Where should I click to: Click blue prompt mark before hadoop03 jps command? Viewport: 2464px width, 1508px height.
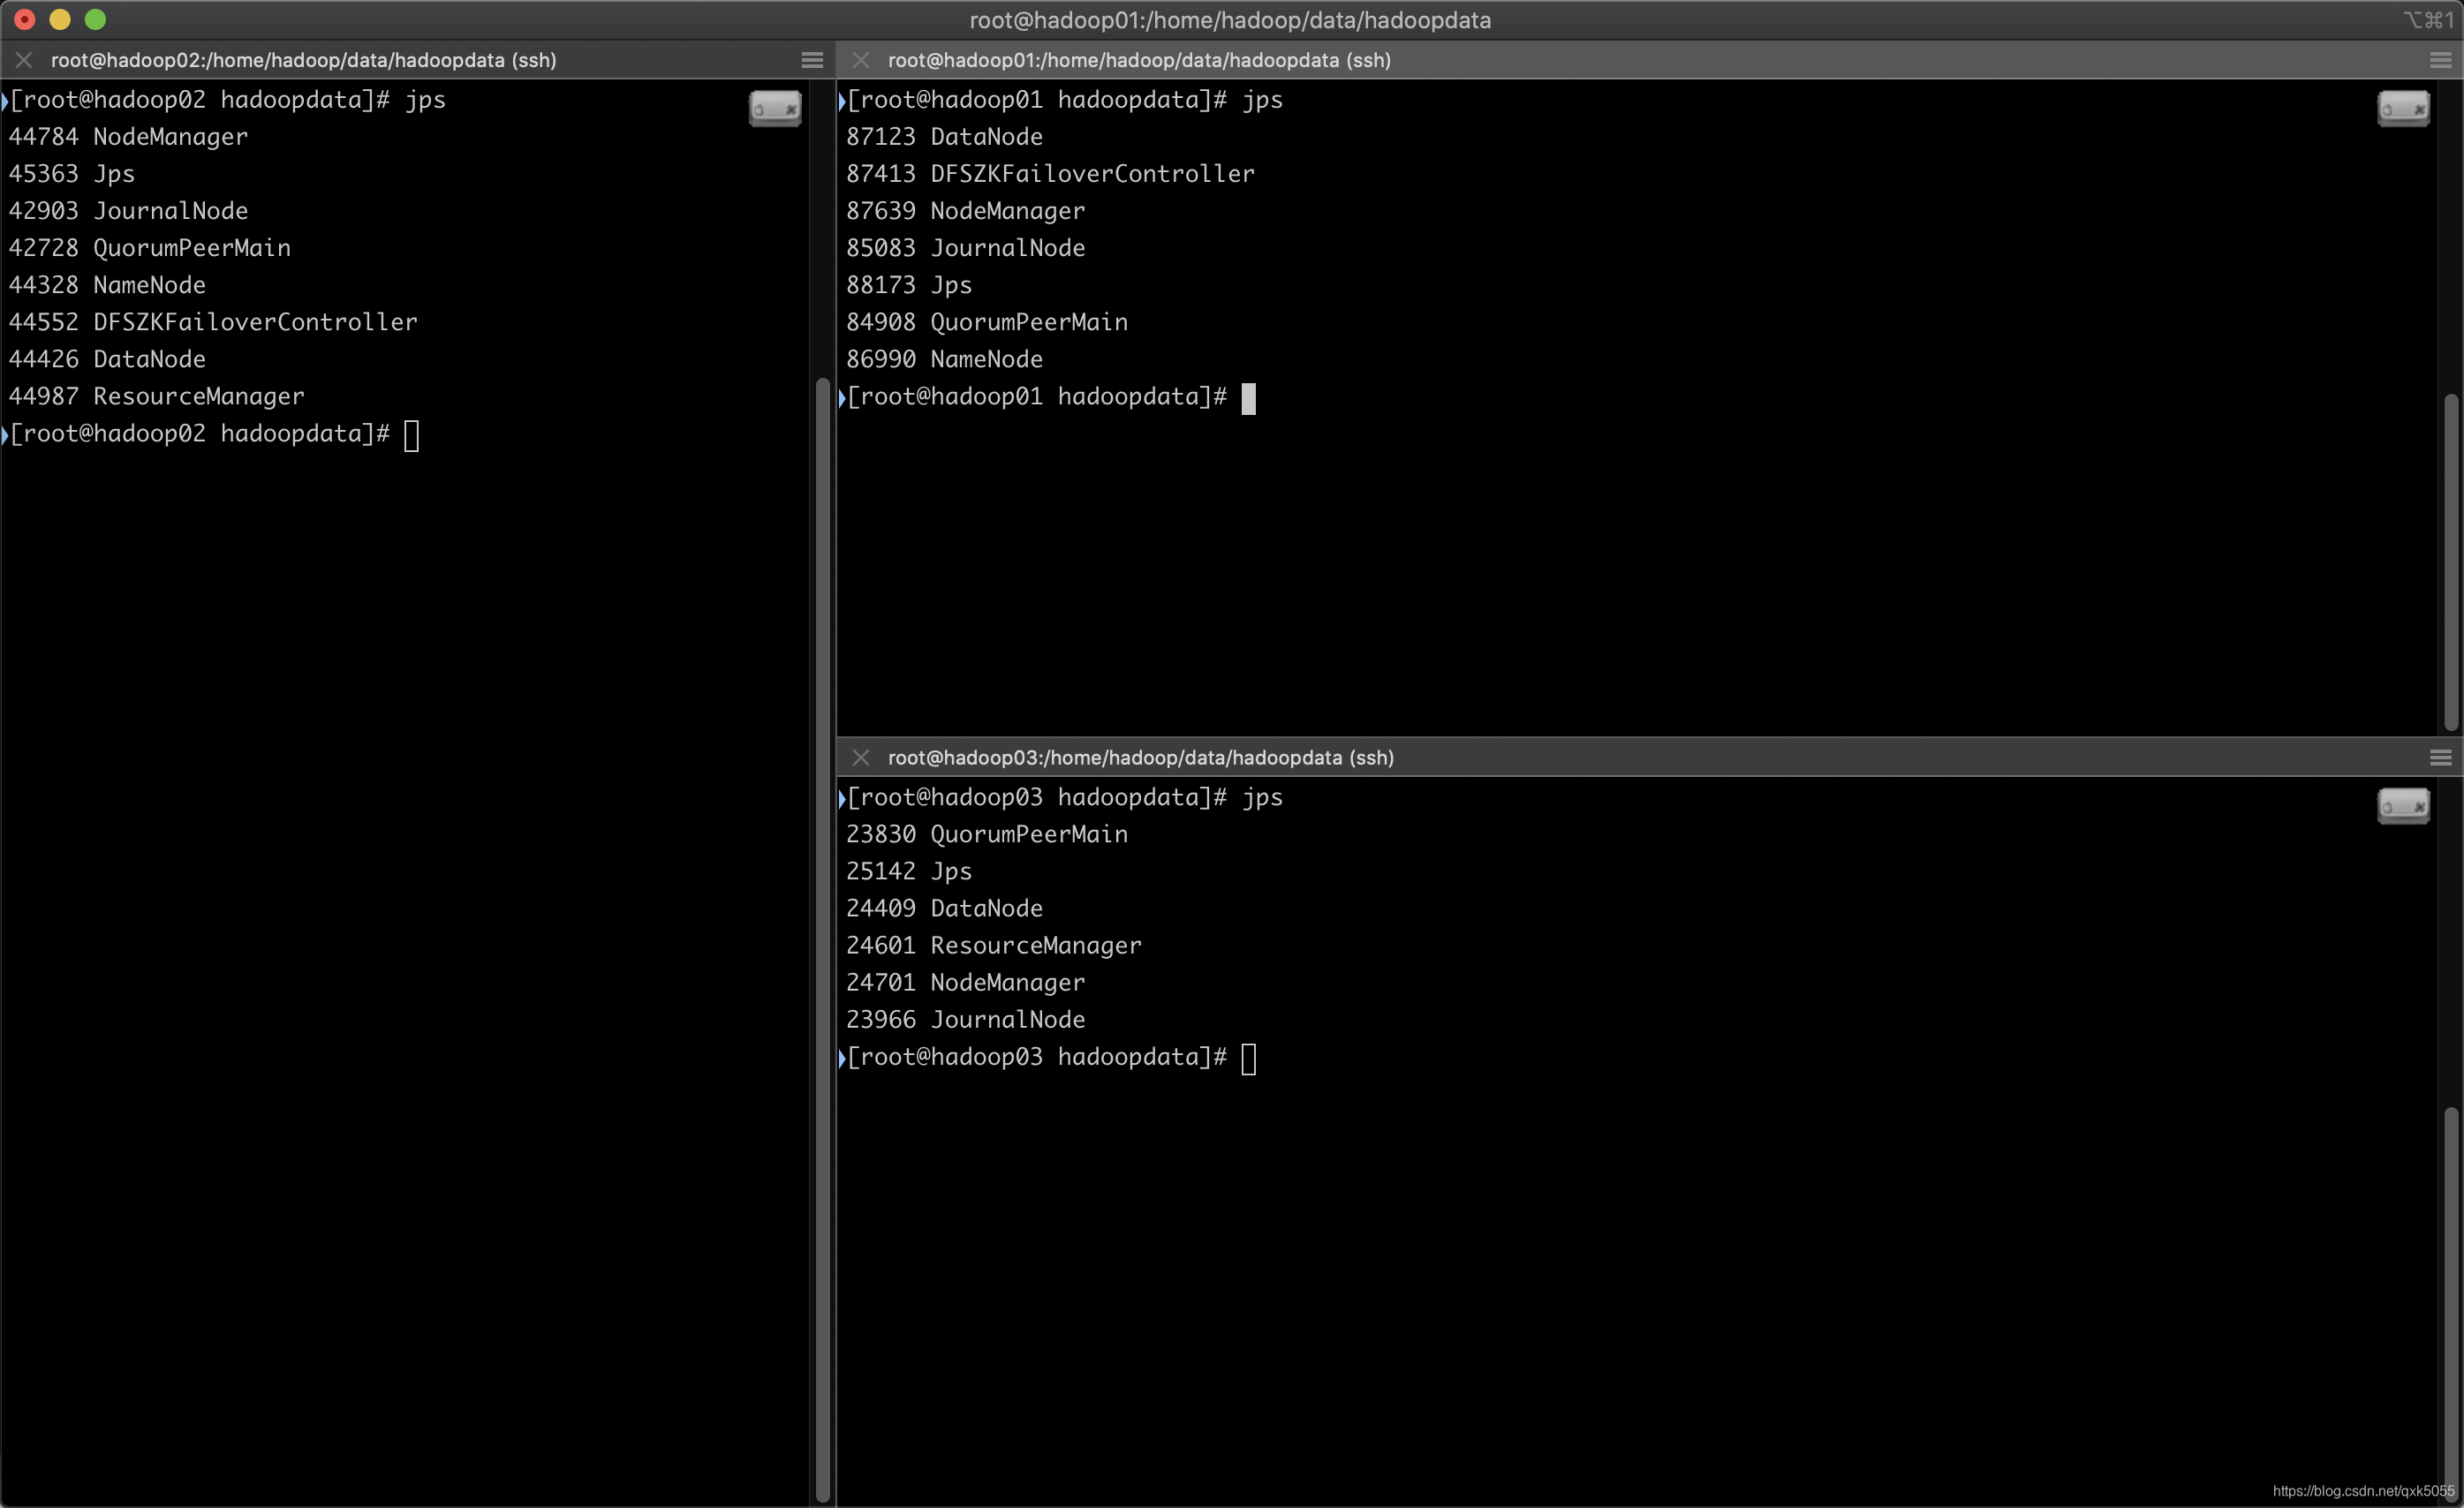(842, 798)
